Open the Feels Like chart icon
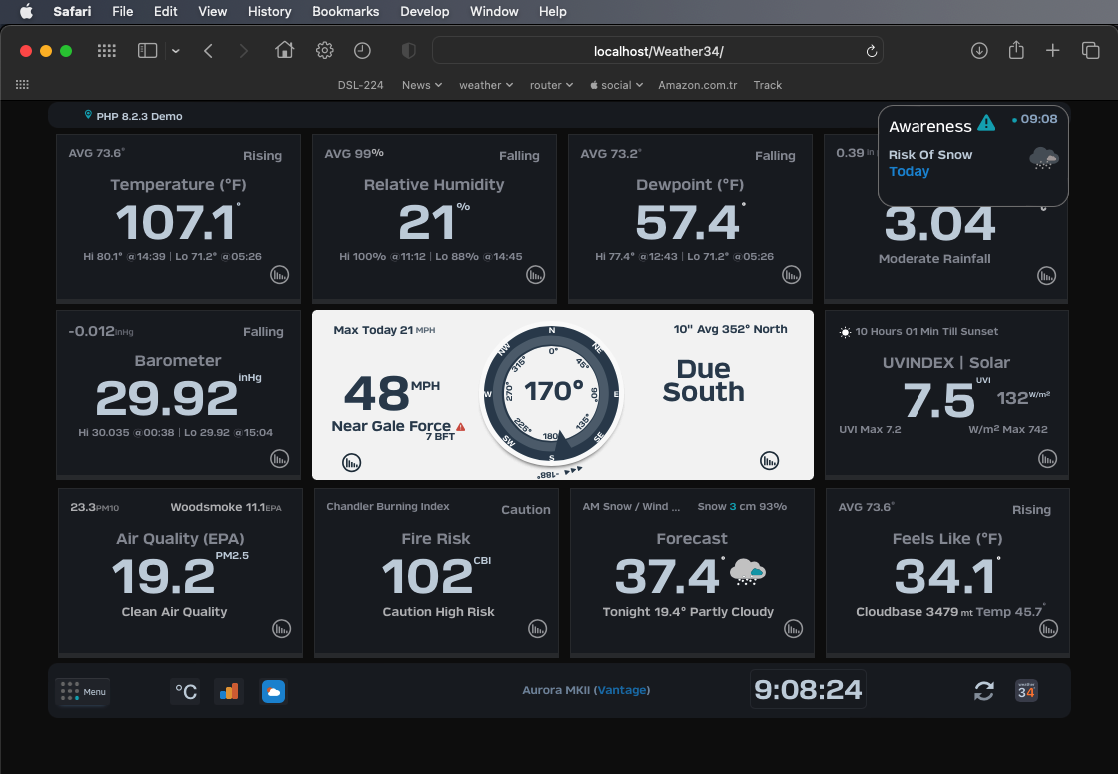1118x774 pixels. pyautogui.click(x=1049, y=629)
